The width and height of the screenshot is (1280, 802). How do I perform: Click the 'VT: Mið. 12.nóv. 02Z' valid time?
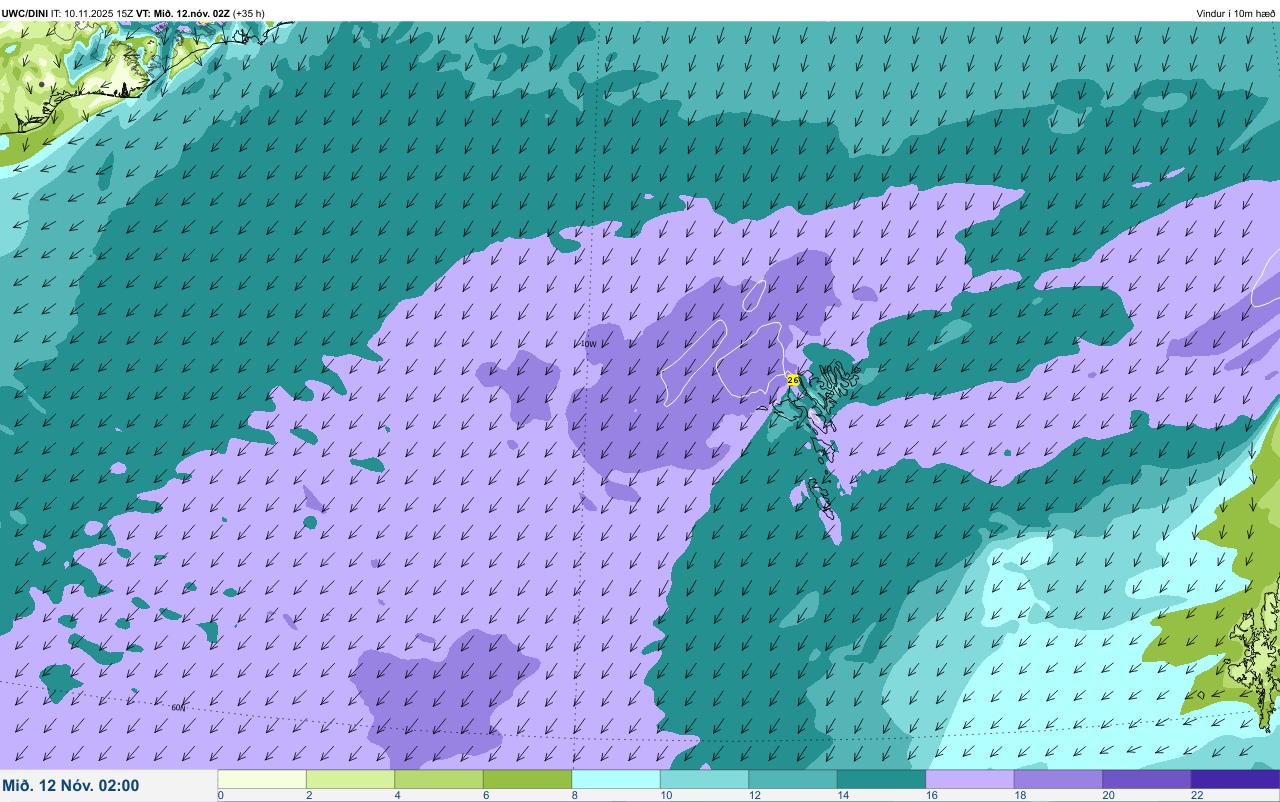click(x=183, y=13)
